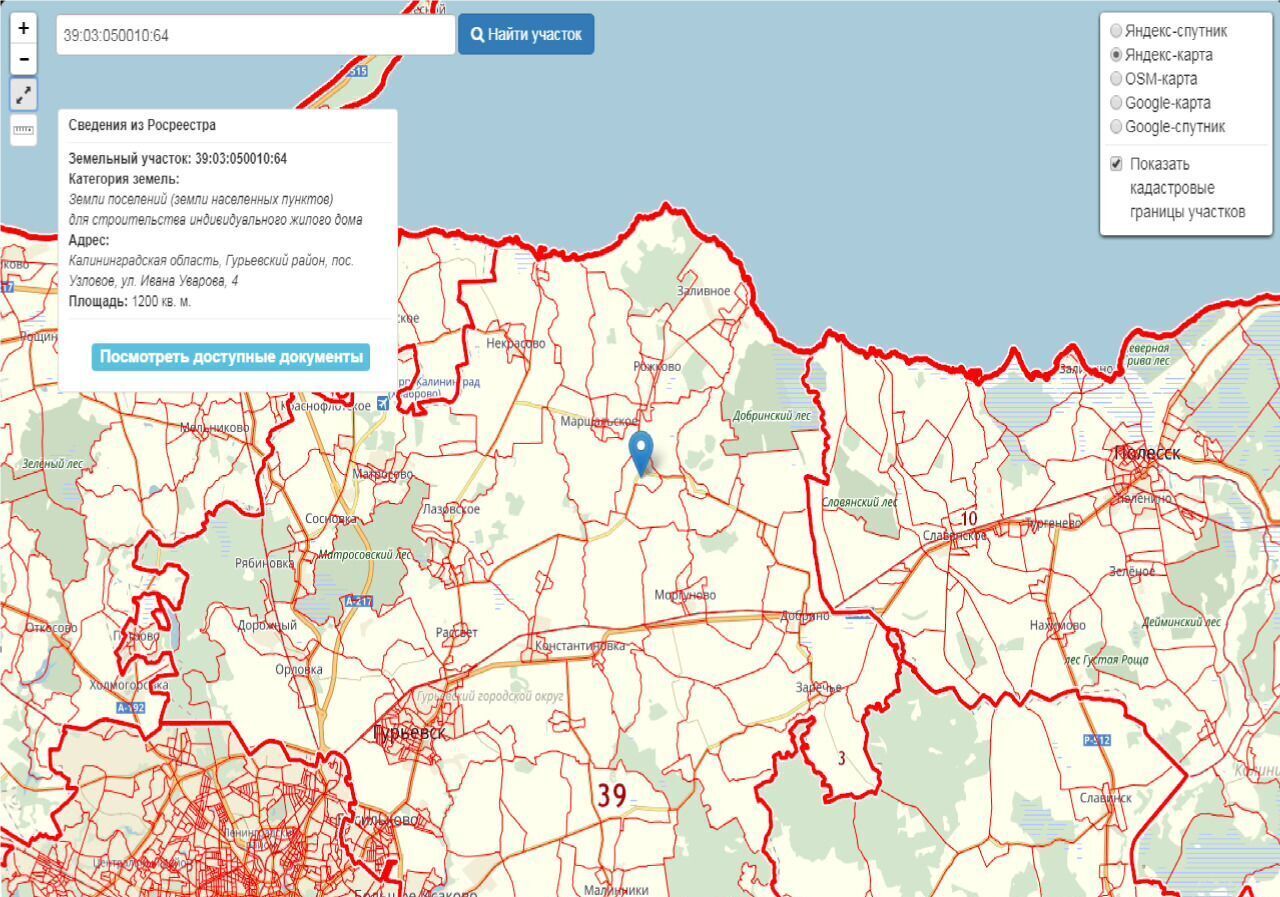1280x897 pixels.
Task: Click the Рябиновка village label
Action: (x=264, y=562)
